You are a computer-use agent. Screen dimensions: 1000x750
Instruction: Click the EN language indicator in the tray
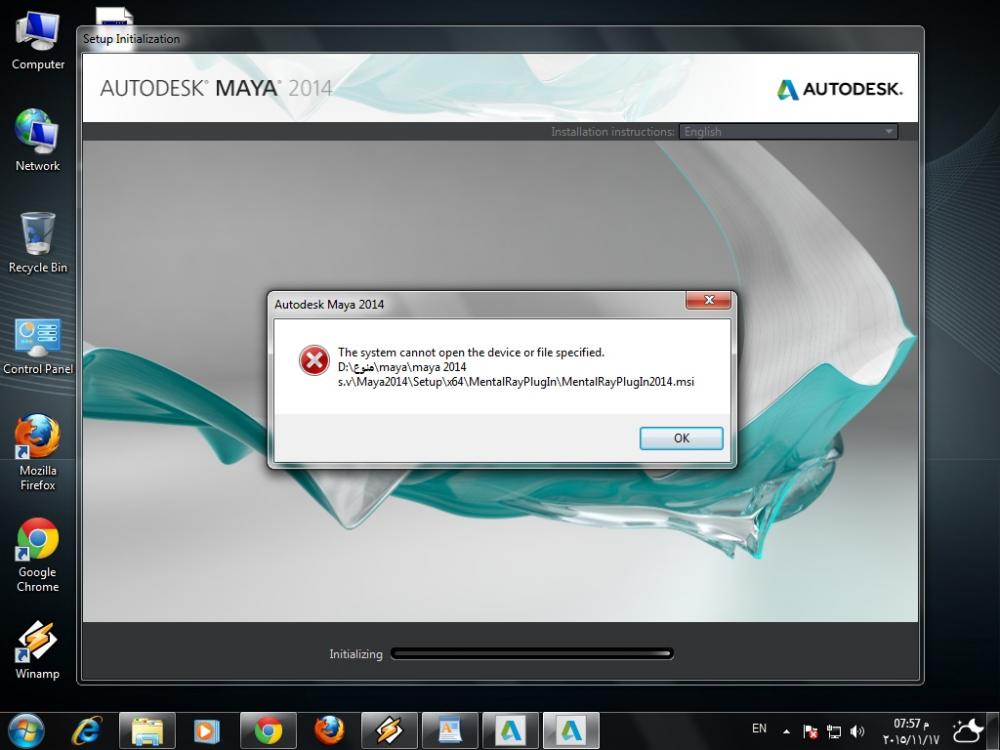coord(759,728)
